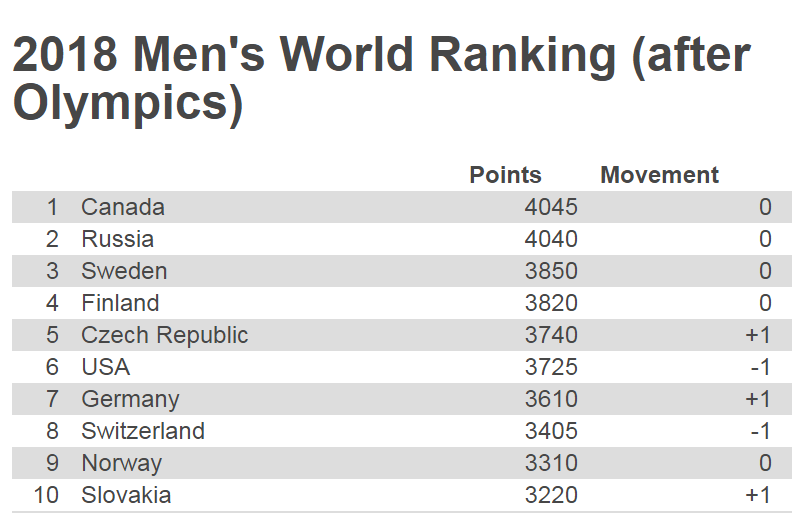Select Czech Republic in the table

[x=165, y=335]
